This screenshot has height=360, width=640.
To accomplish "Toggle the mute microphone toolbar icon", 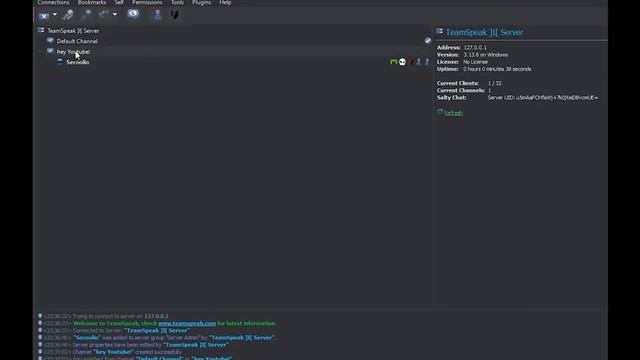I will click(x=68, y=15).
